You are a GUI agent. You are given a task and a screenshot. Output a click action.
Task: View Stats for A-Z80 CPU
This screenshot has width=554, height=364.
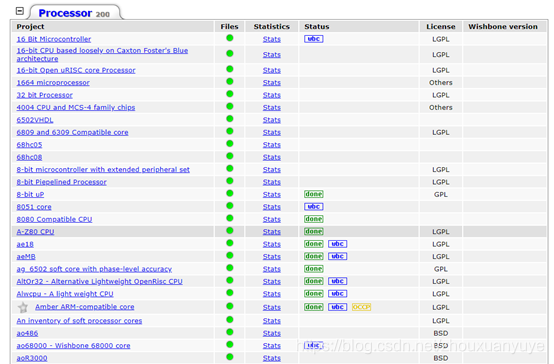point(272,232)
